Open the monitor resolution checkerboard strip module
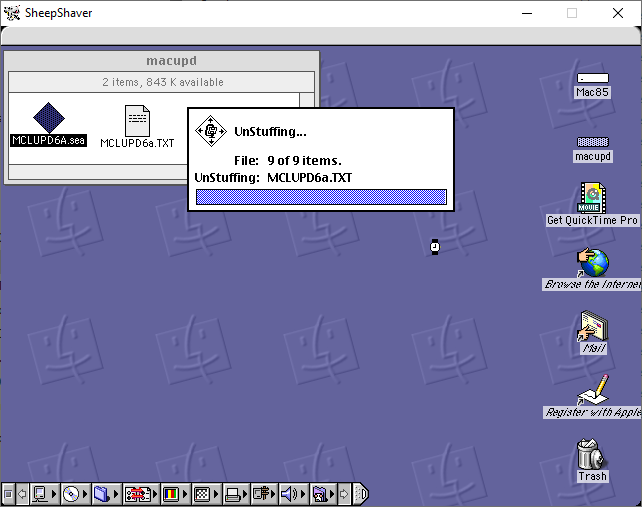642x507 pixels. click(x=206, y=494)
